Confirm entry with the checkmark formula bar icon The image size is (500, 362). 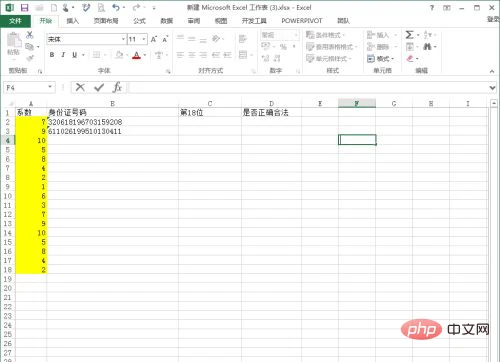99,87
